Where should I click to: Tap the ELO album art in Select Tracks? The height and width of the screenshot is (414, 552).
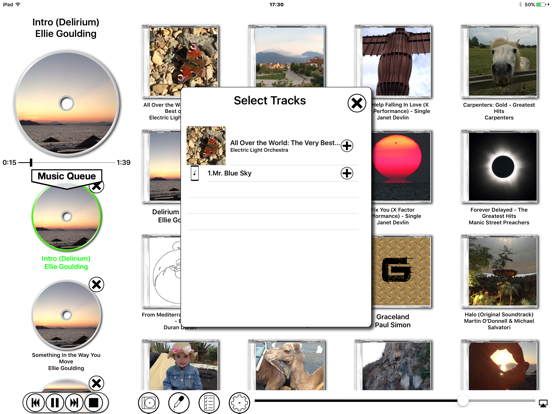206,146
